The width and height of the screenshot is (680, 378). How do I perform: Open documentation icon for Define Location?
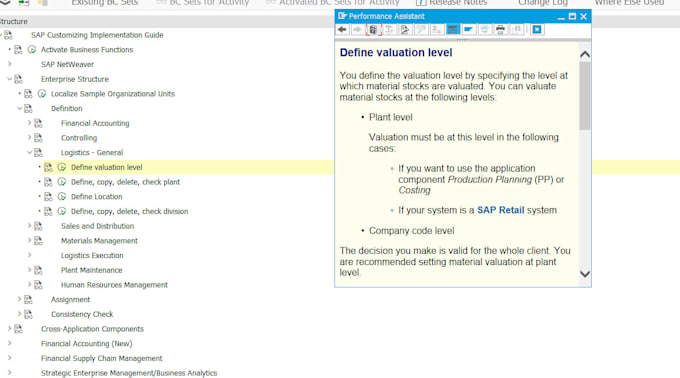tap(48, 197)
